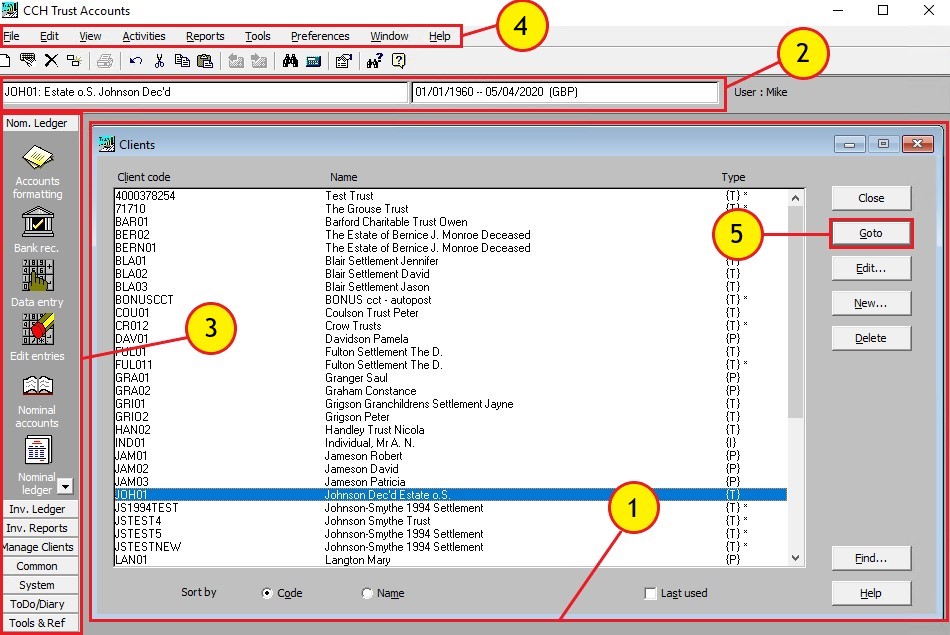This screenshot has width=950, height=635.
Task: Open the Nominal ledger sidebar icon
Action: coord(37,465)
